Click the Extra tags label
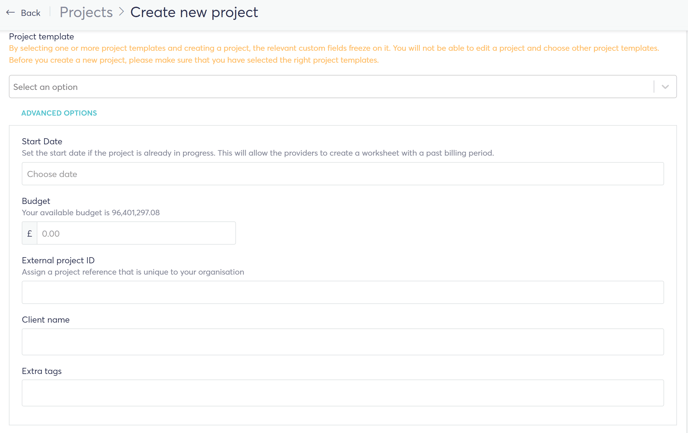 42,371
